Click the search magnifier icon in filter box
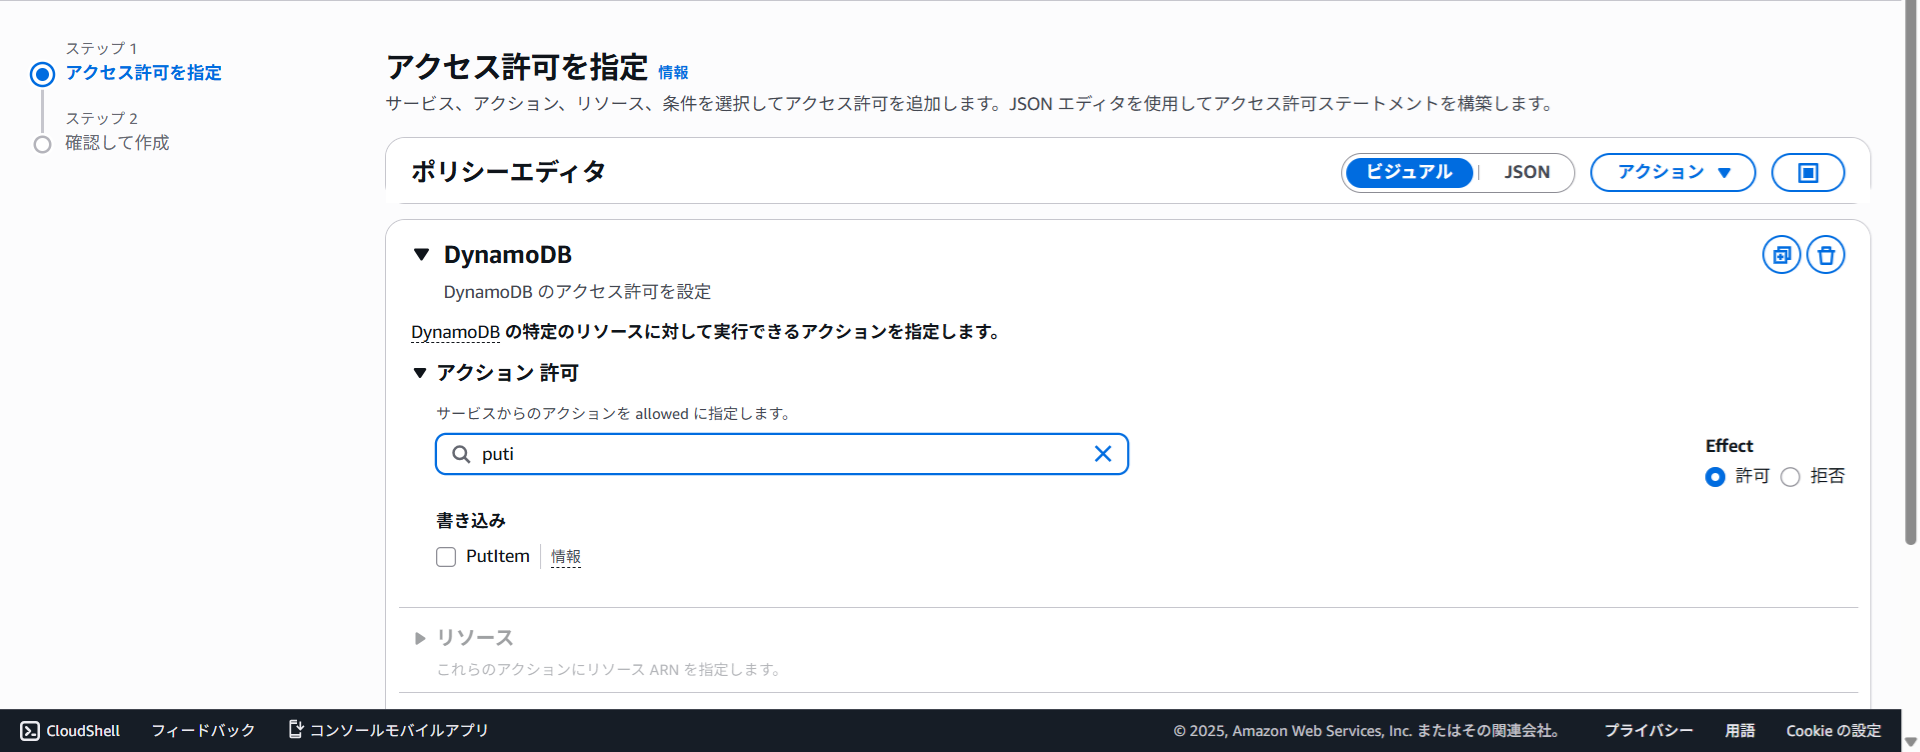Screen dimensions: 1920x752 point(461,454)
